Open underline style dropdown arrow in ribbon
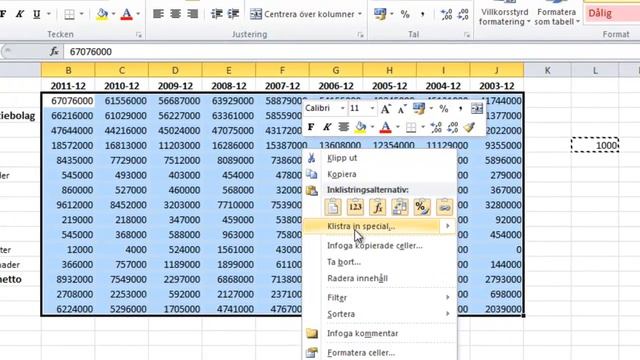640x360 pixels. [x=49, y=14]
